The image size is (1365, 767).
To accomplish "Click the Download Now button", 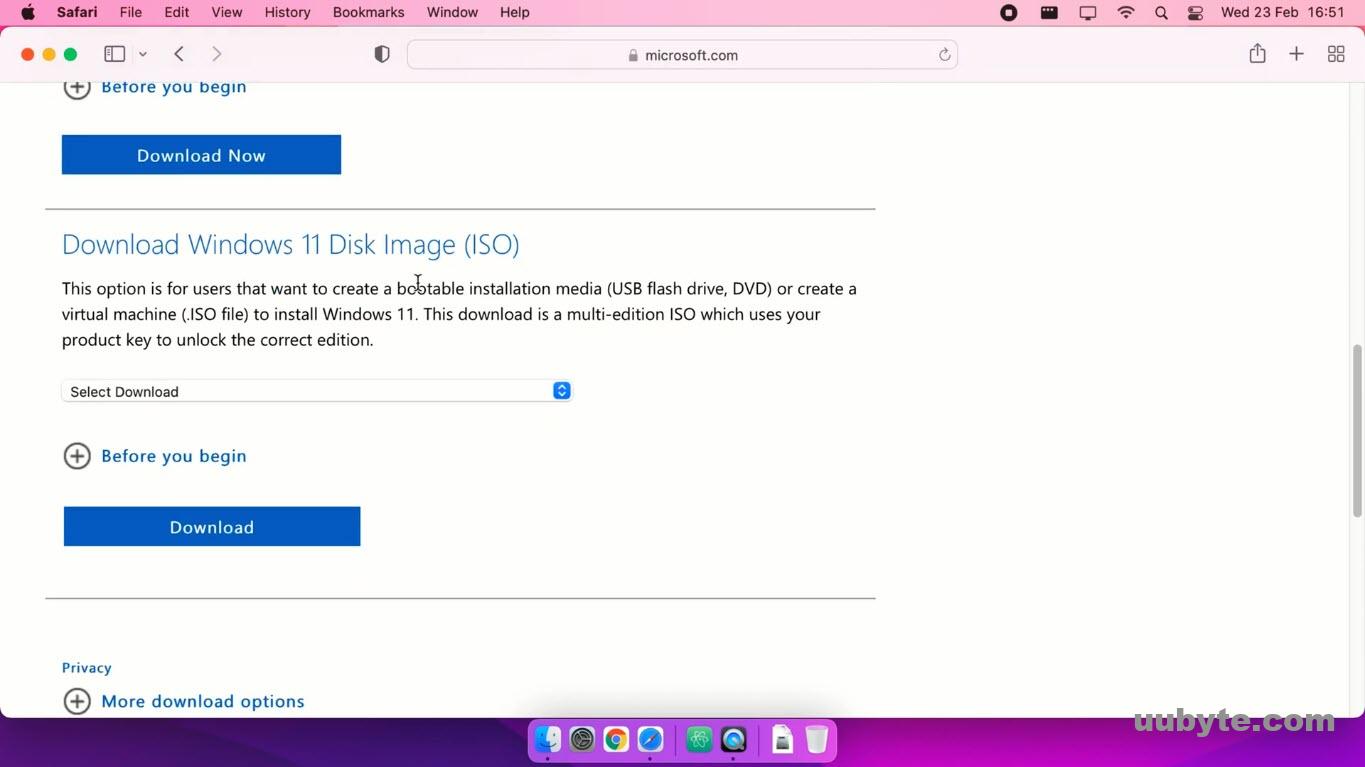I will coord(201,155).
